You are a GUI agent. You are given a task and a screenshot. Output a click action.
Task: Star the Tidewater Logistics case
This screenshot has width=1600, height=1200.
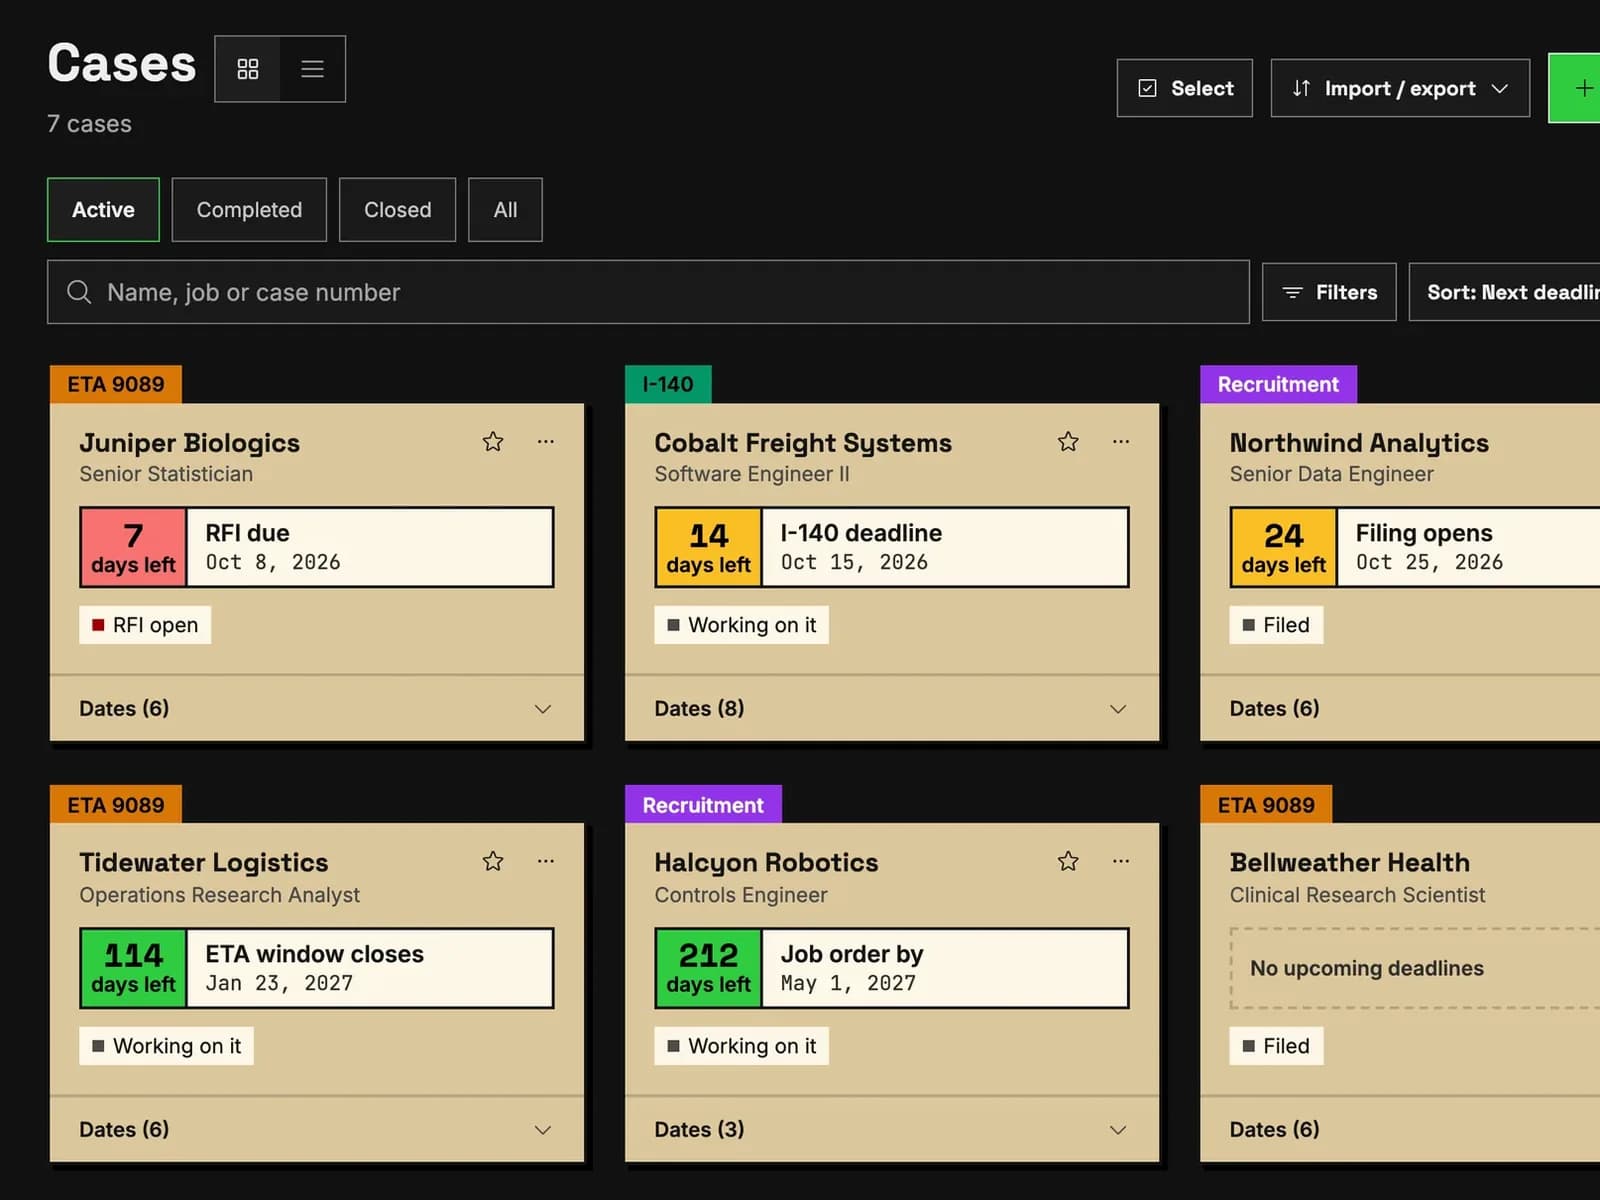coord(493,861)
